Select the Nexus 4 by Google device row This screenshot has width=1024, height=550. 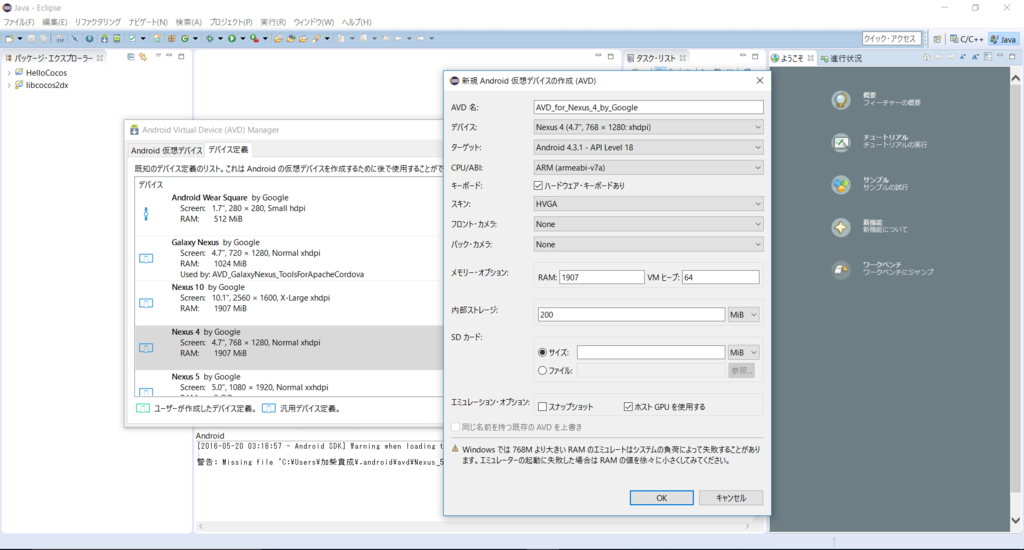[x=289, y=348]
